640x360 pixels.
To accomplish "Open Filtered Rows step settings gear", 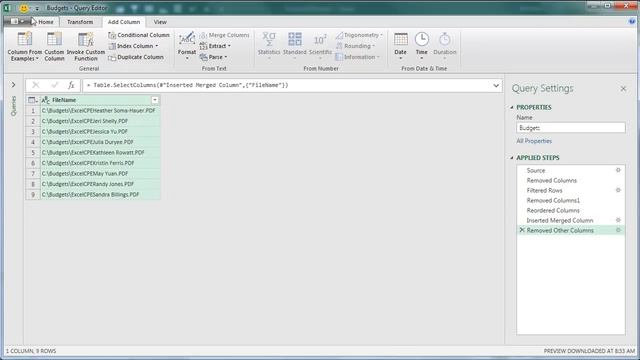I will click(x=618, y=190).
